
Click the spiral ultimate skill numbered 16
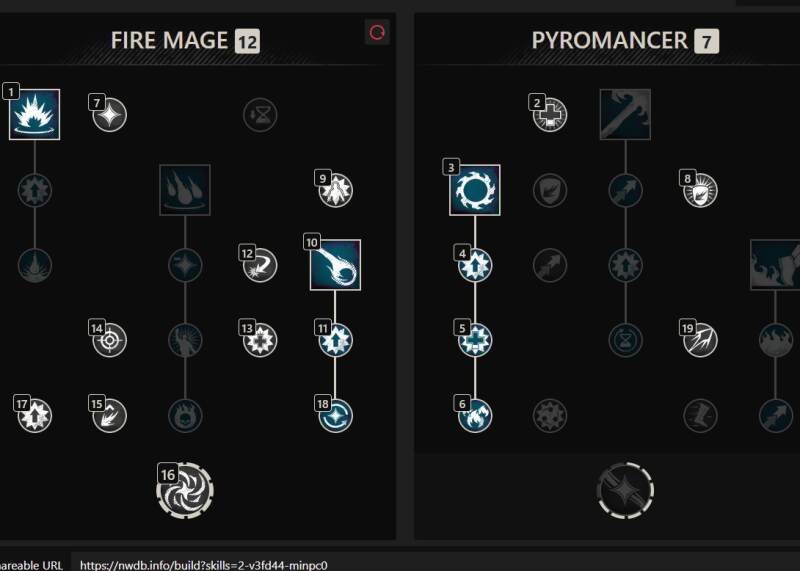point(185,490)
